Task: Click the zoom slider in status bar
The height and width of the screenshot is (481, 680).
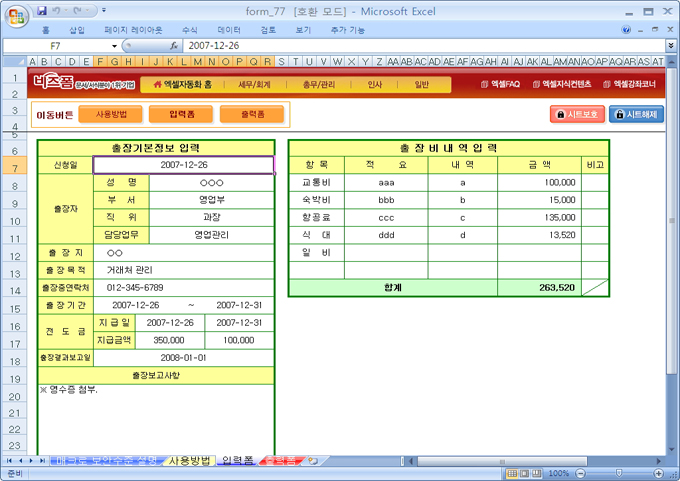Action: tap(618, 473)
